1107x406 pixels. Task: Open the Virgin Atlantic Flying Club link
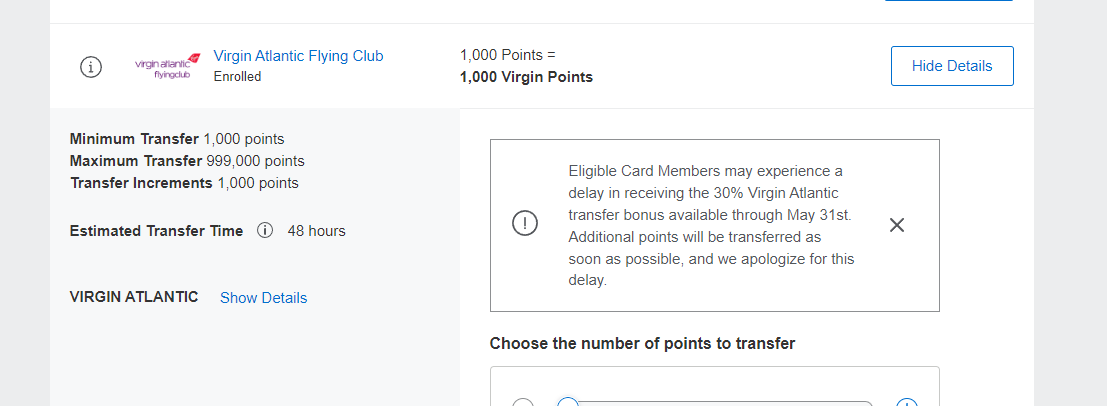(298, 56)
